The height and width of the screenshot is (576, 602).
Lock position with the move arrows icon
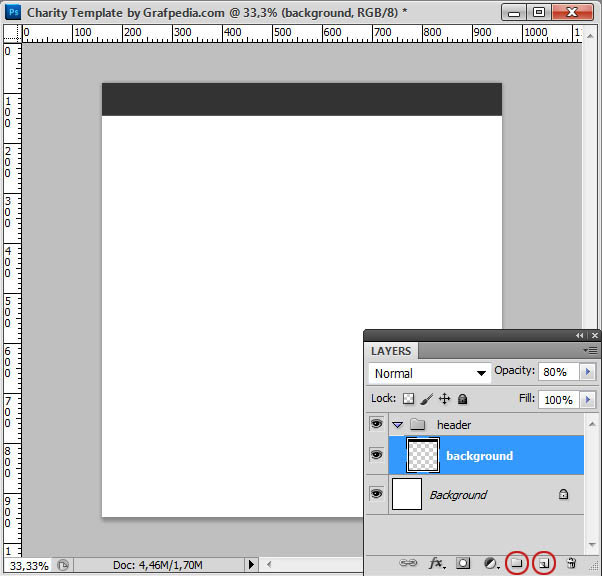click(444, 399)
